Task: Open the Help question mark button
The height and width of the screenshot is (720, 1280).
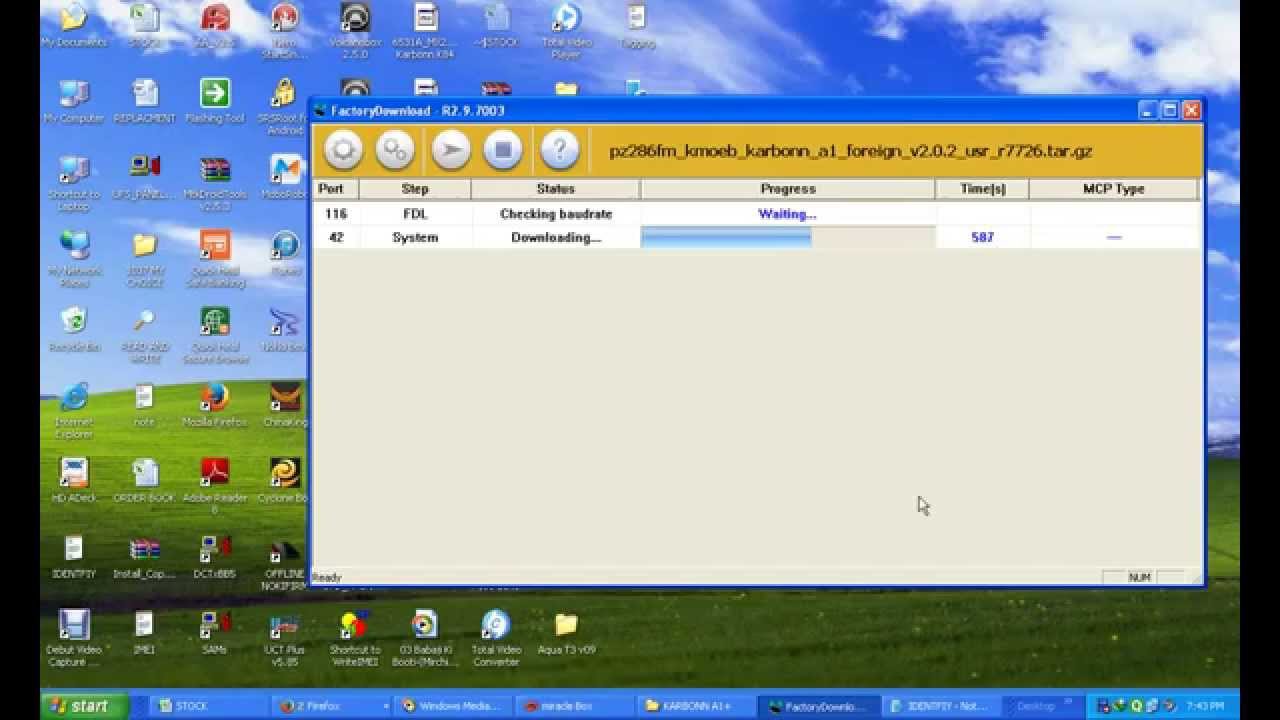Action: click(x=560, y=151)
